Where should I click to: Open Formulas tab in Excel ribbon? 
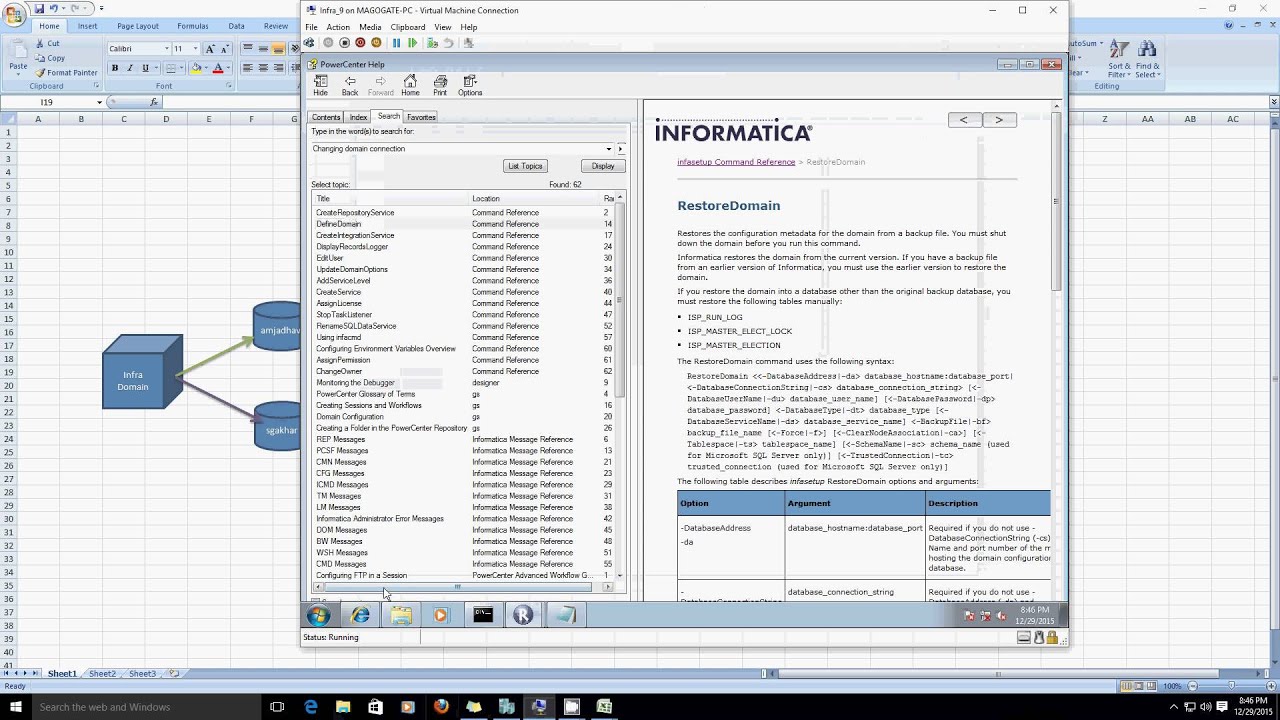pos(193,26)
